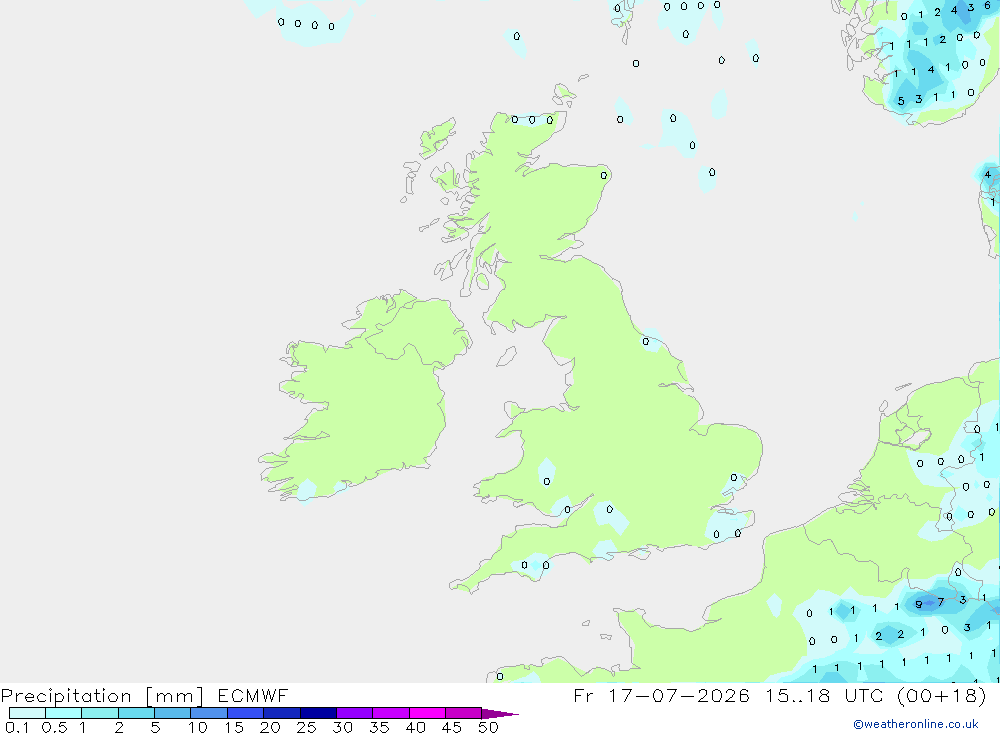The width and height of the screenshot is (1000, 733).
Task: Click the legend label '50'
Action: pos(488,727)
